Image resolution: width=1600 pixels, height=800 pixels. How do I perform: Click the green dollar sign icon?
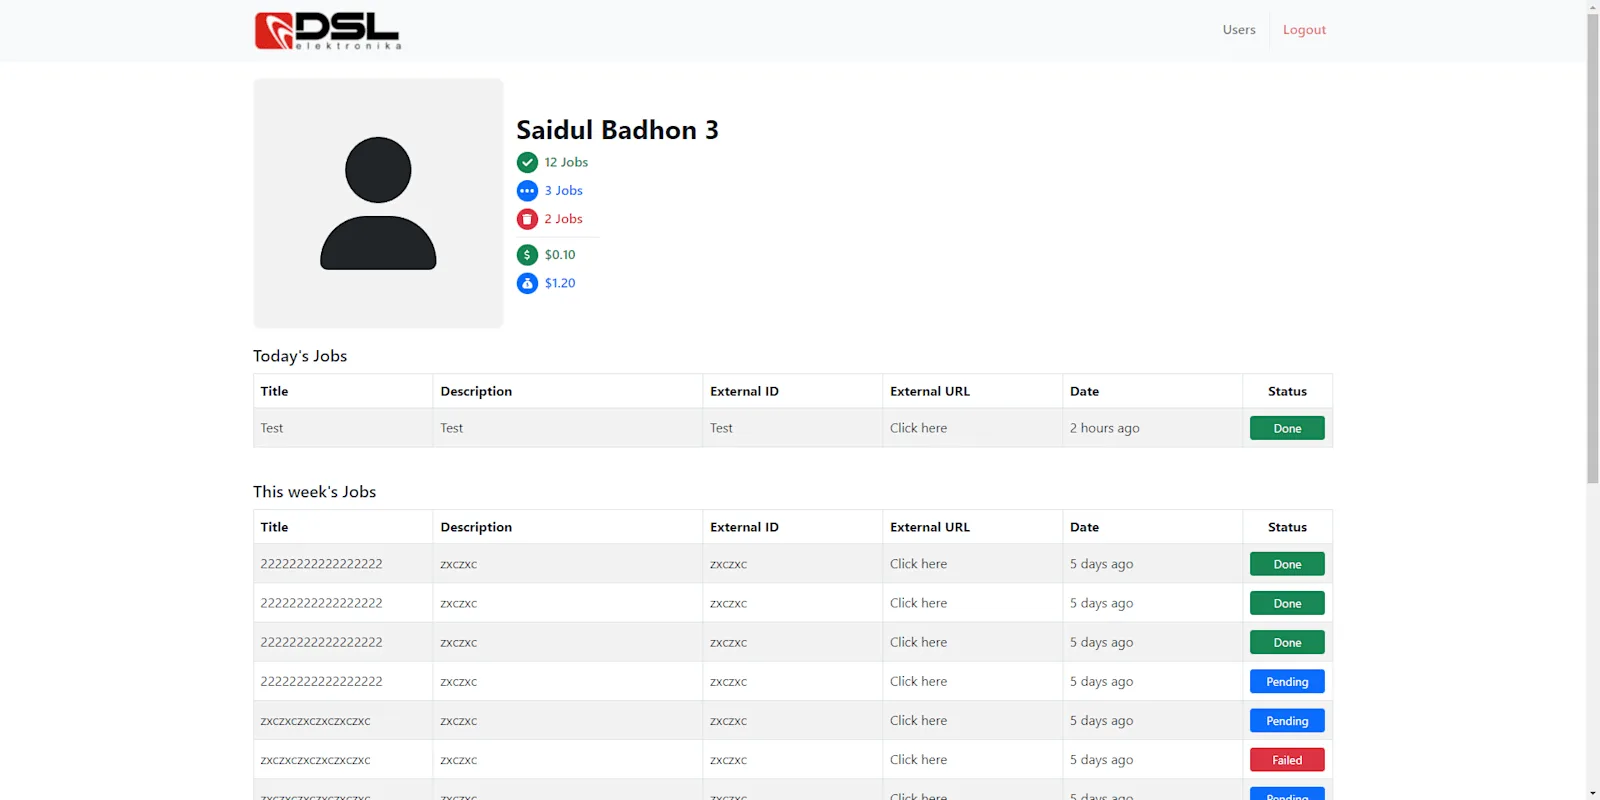527,255
